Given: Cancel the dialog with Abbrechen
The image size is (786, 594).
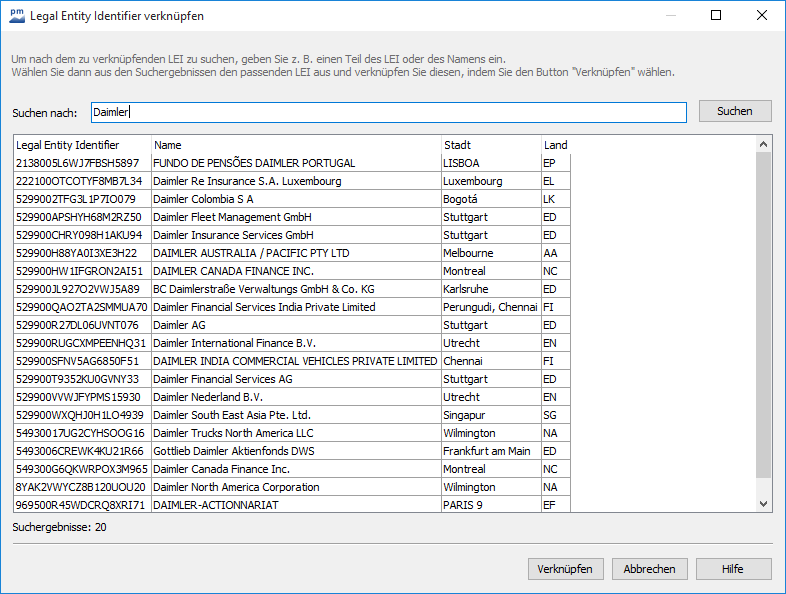Looking at the screenshot, I should pos(650,569).
